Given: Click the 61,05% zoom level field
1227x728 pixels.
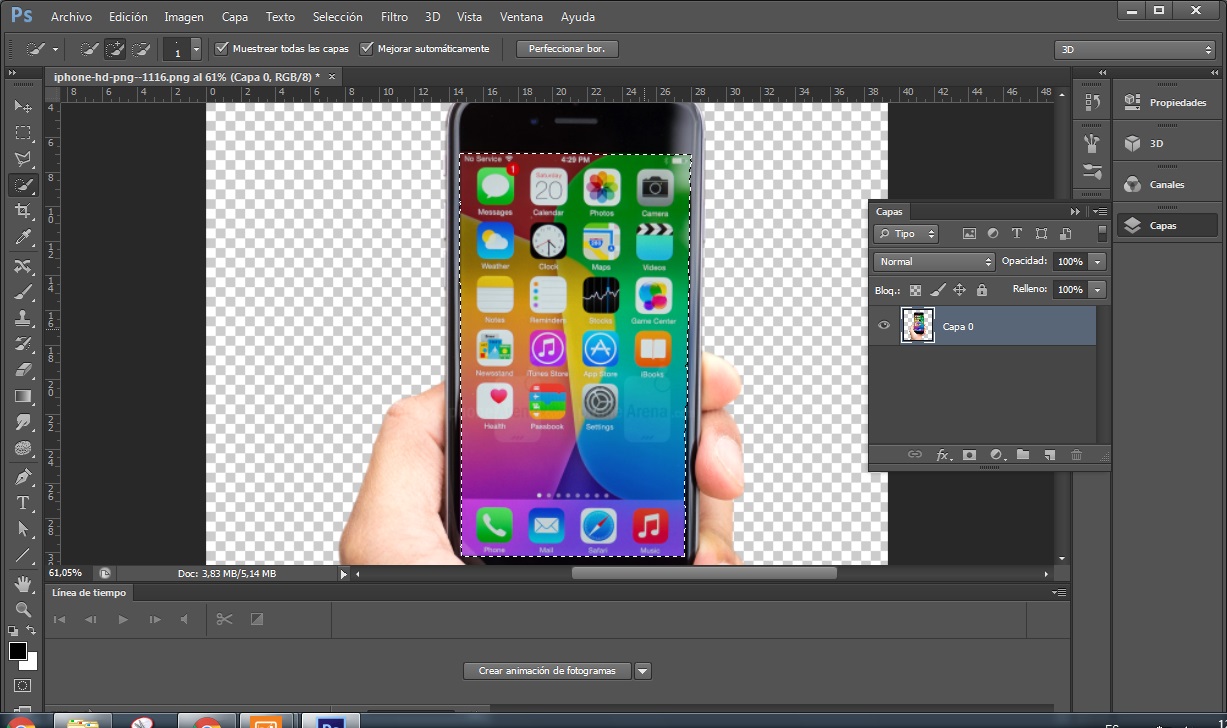Looking at the screenshot, I should tap(67, 573).
